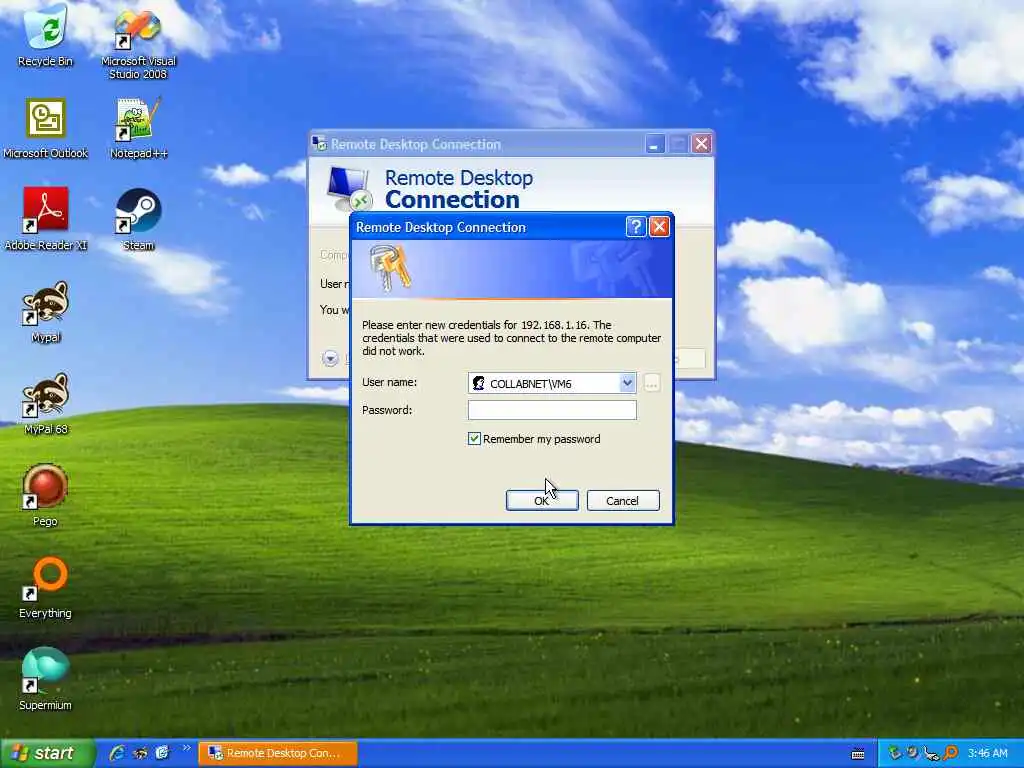Select the Steam desktop shortcut
The width and height of the screenshot is (1024, 768).
coord(138,220)
